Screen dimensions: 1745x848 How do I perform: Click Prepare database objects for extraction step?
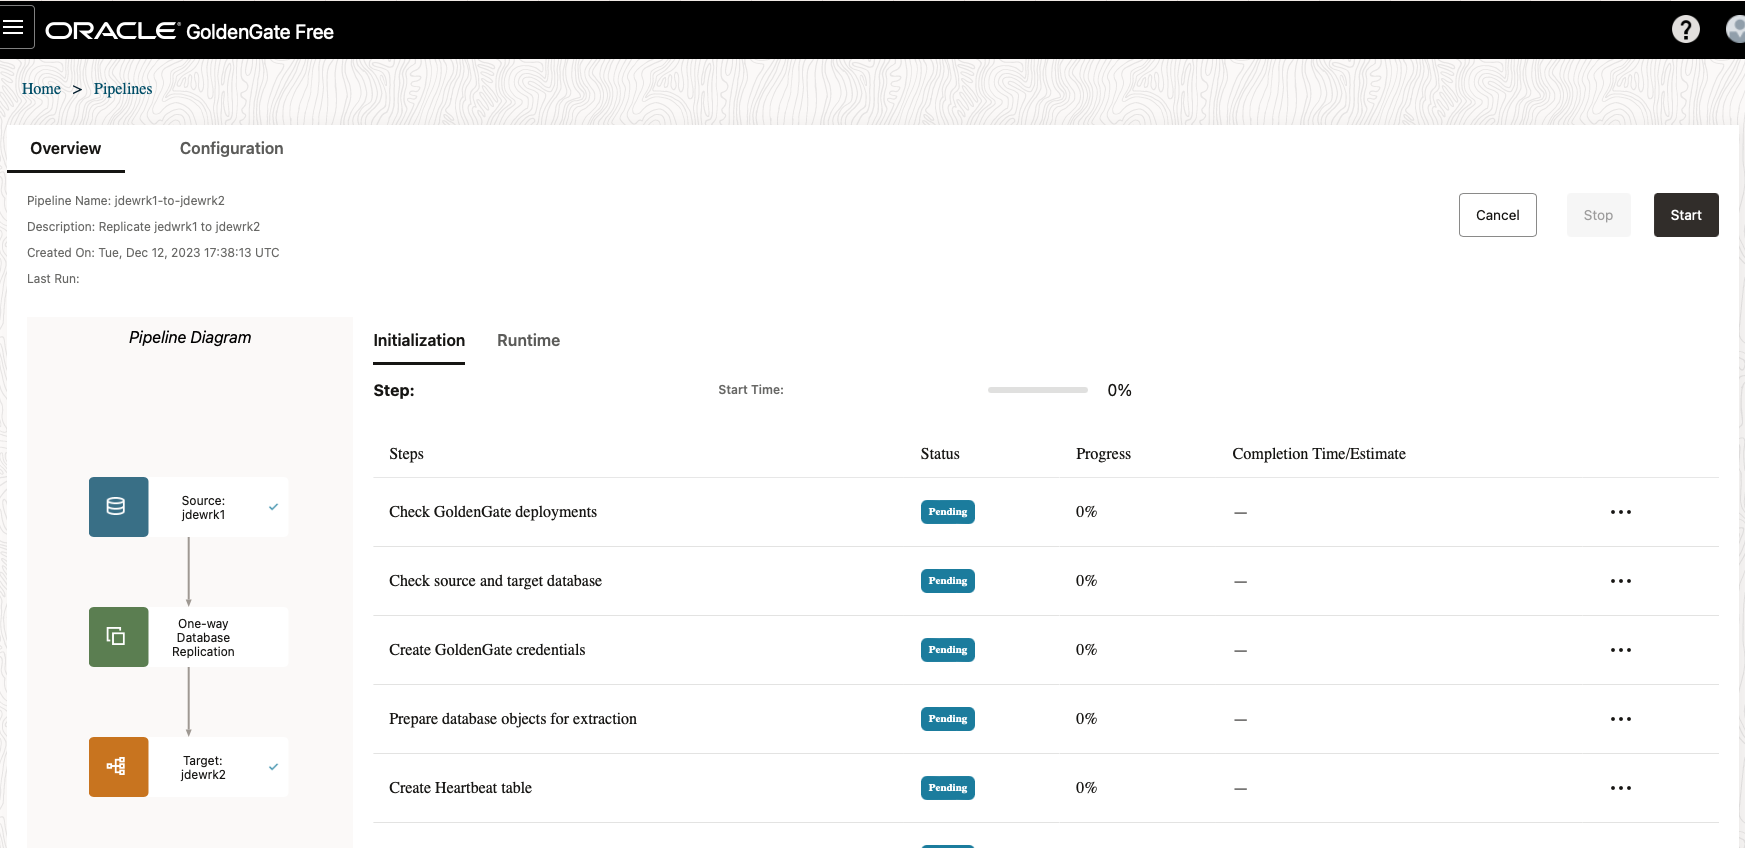513,719
